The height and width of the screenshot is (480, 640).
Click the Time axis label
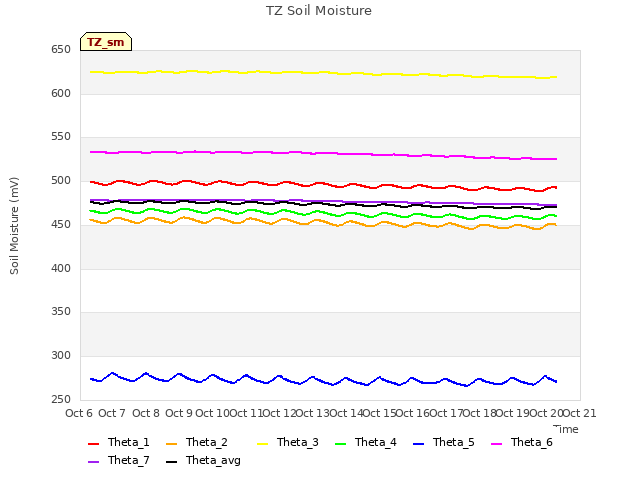566,429
